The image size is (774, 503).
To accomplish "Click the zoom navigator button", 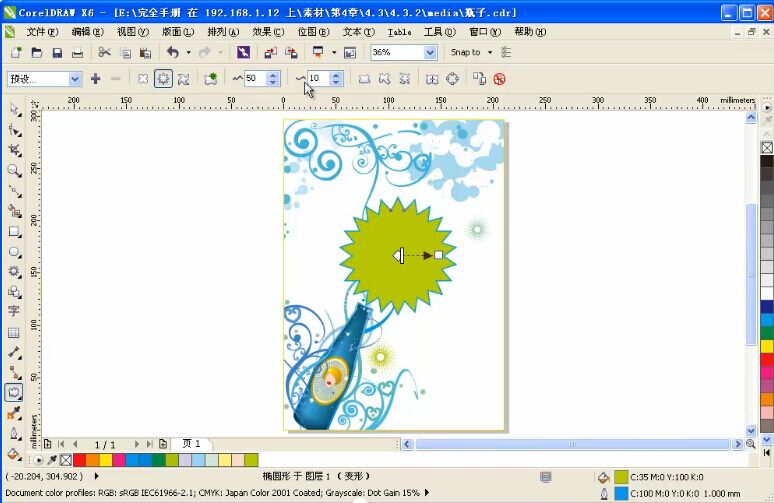I will pos(751,444).
